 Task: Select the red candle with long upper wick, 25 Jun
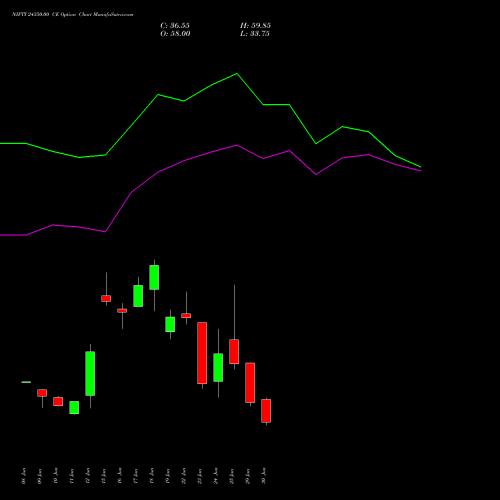pos(234,351)
